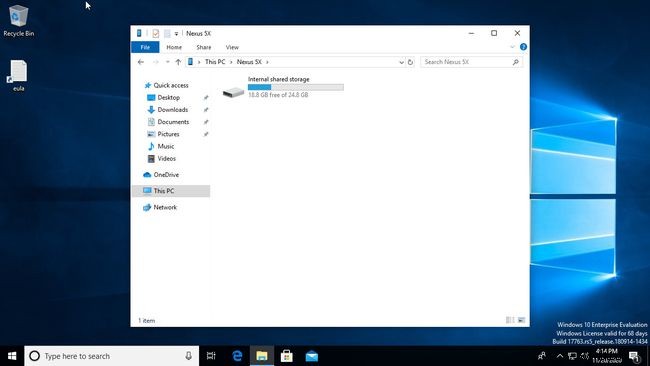This screenshot has height=366, width=650.
Task: Expand the ribbon with the chevron
Action: click(x=512, y=47)
